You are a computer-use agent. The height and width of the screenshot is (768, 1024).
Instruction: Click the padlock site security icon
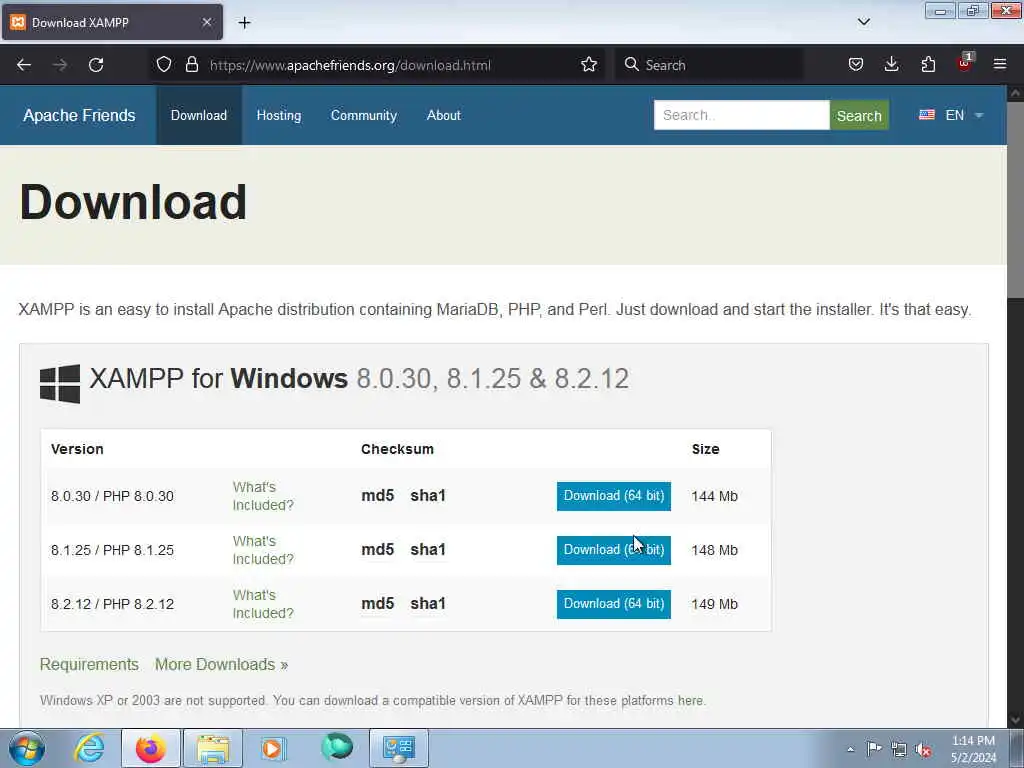[192, 65]
